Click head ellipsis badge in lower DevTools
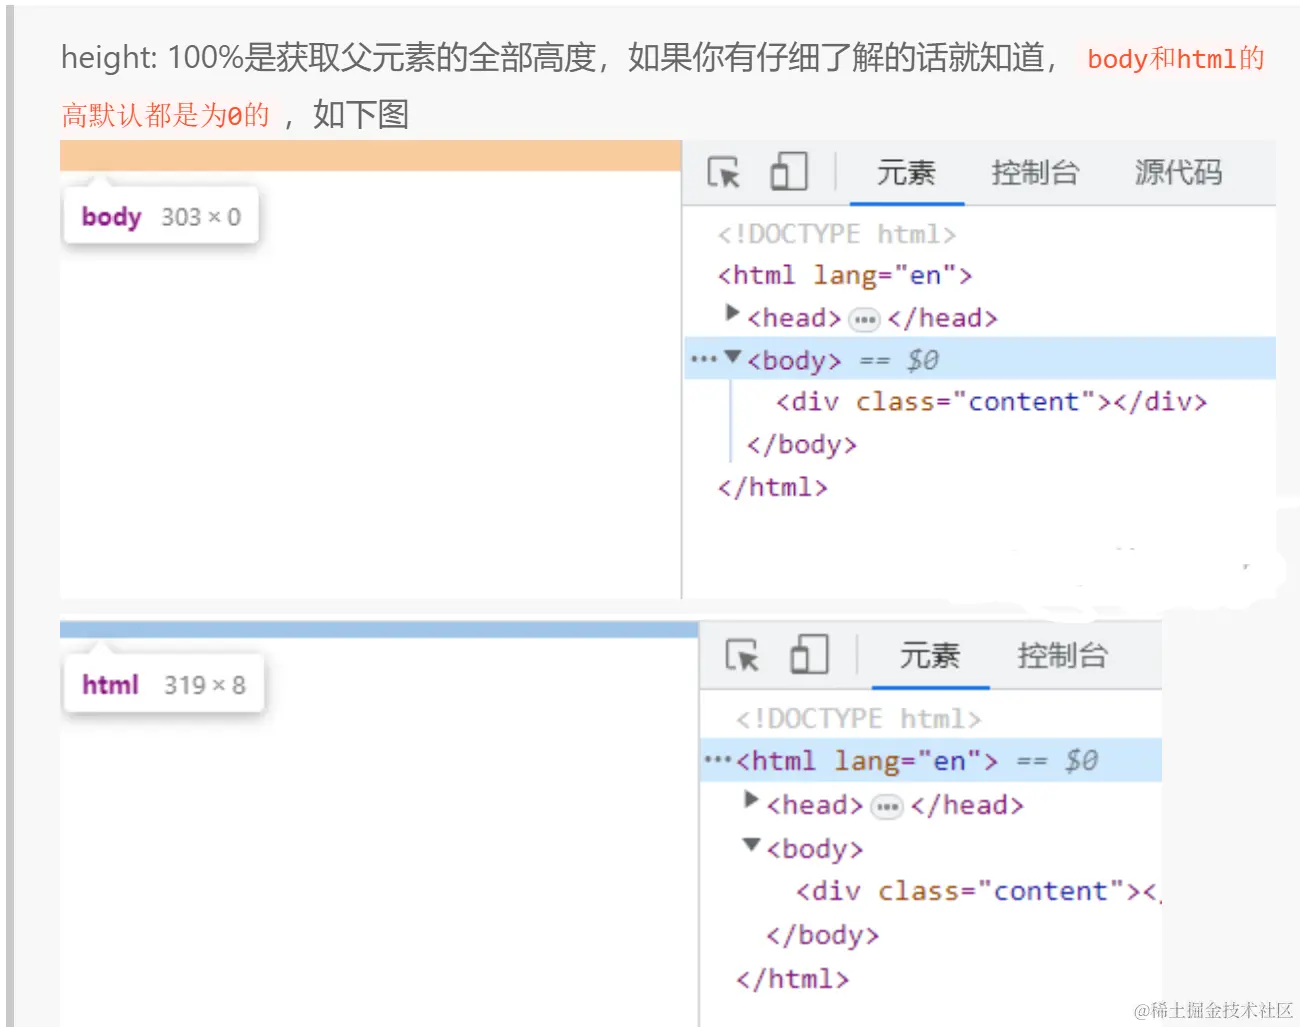 pyautogui.click(x=887, y=807)
